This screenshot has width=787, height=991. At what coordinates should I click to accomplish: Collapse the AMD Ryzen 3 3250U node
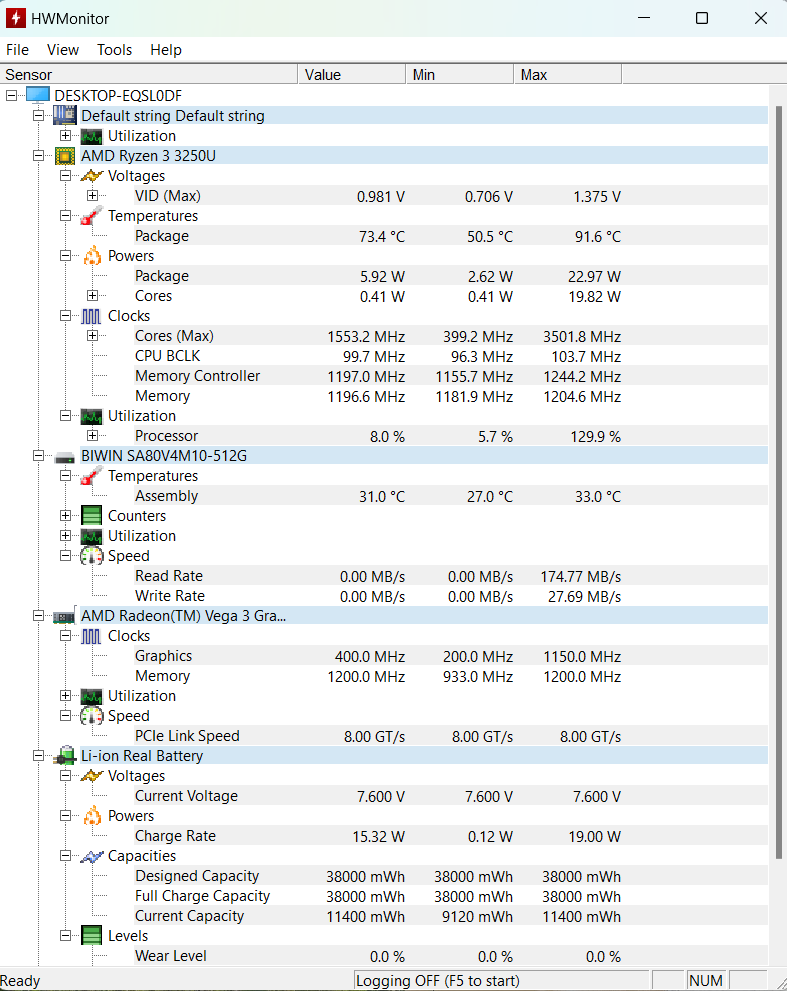point(38,156)
